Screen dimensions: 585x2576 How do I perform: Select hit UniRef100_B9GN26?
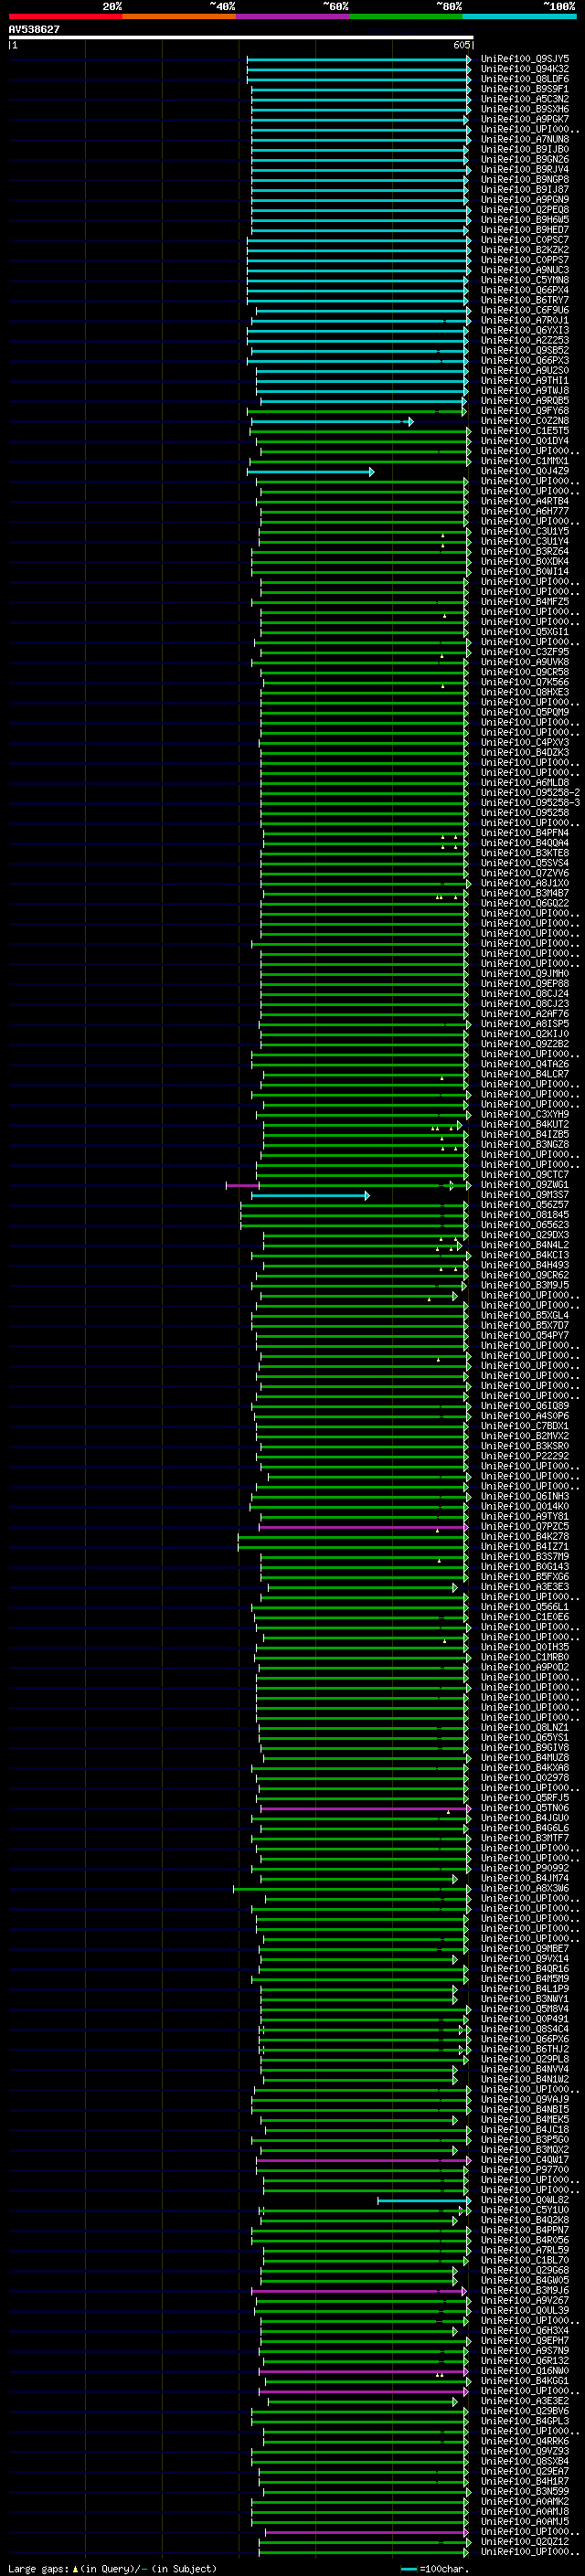(525, 159)
